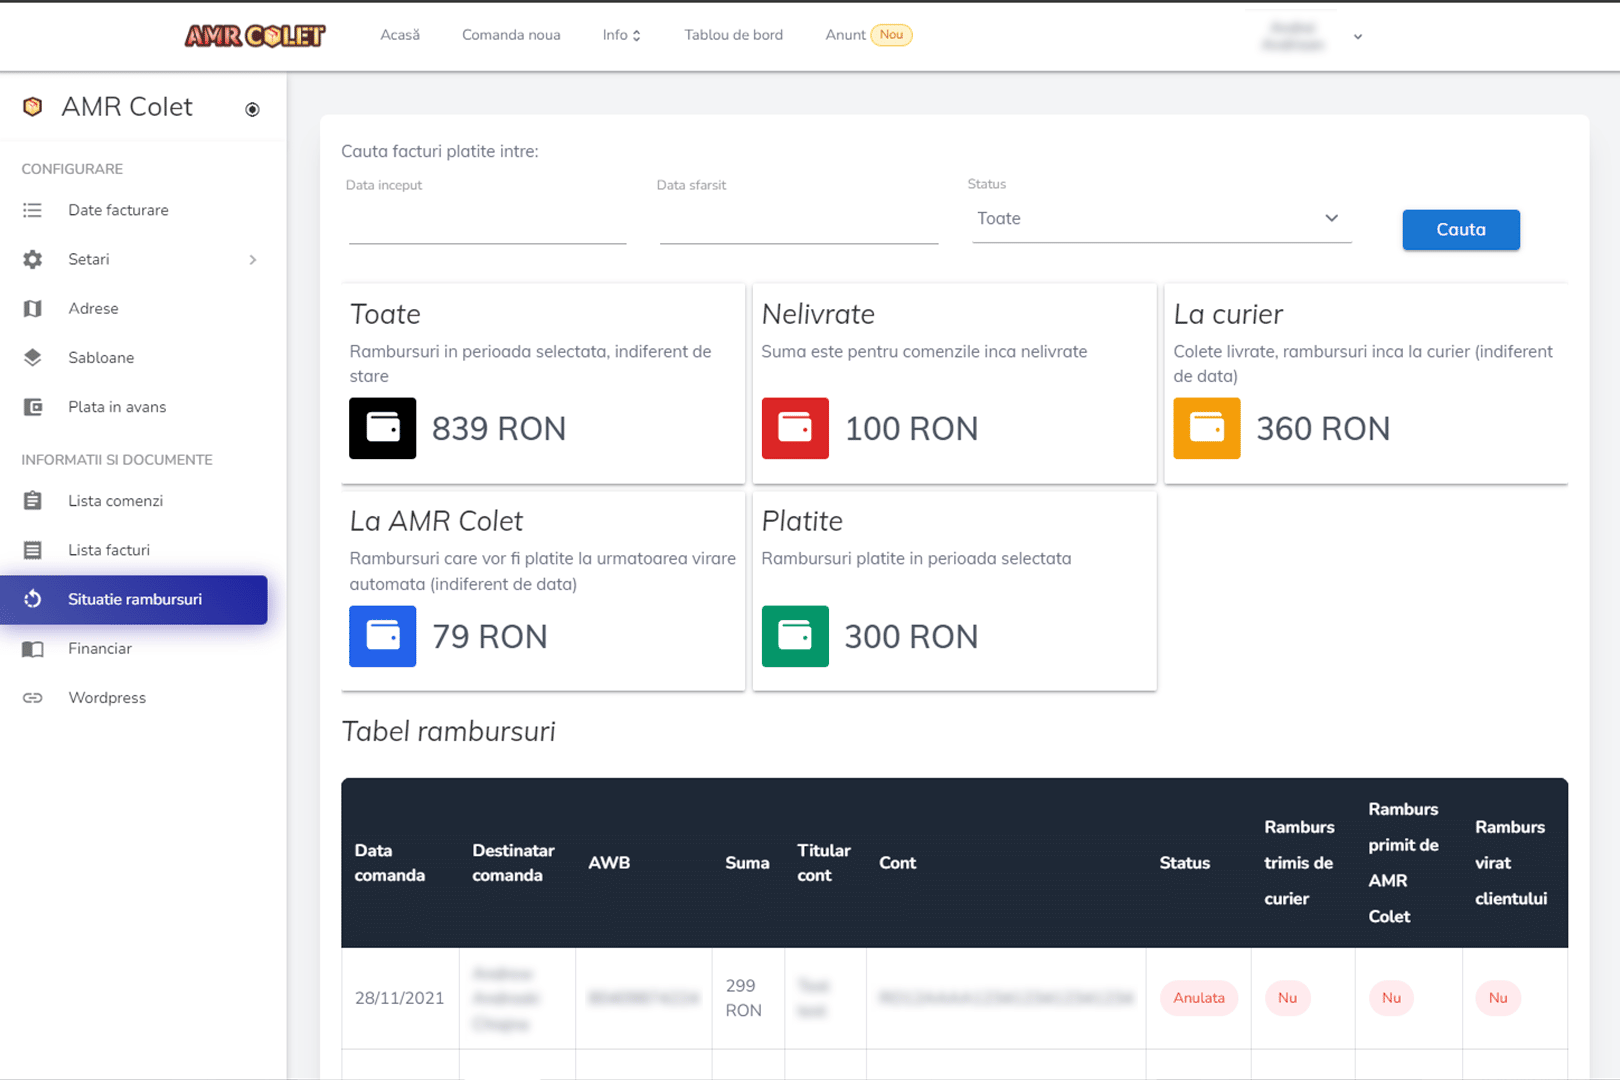This screenshot has width=1620, height=1080.
Task: Click the Wordpress link icon
Action: coord(33,698)
